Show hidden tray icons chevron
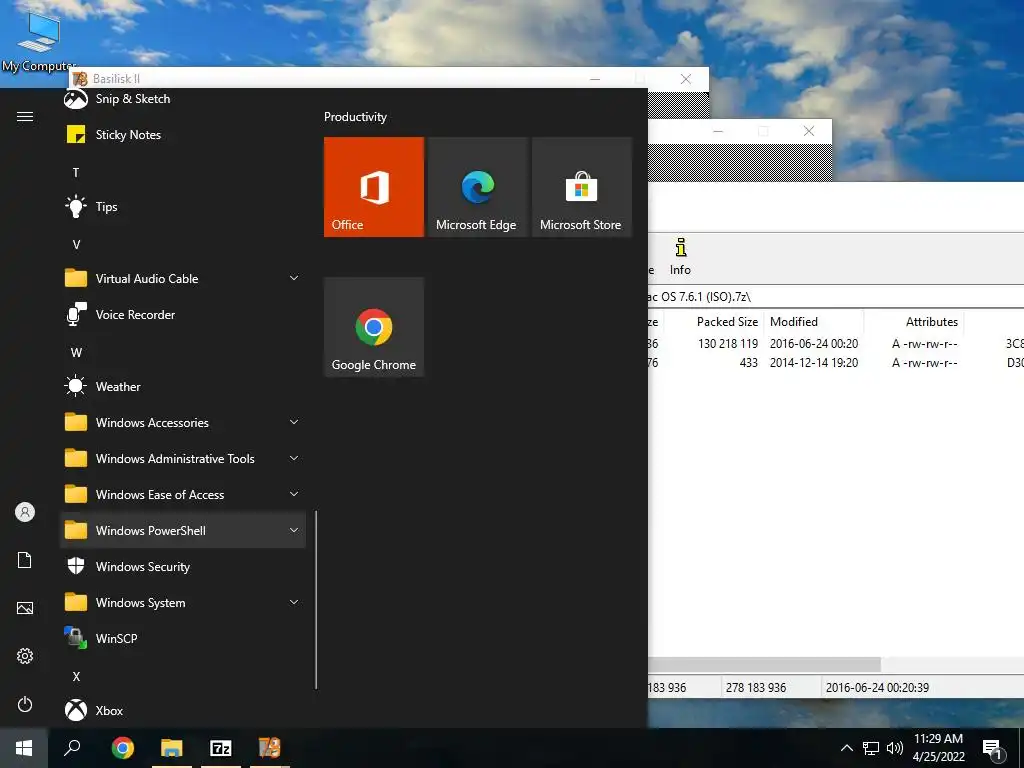1024x768 pixels. (846, 748)
